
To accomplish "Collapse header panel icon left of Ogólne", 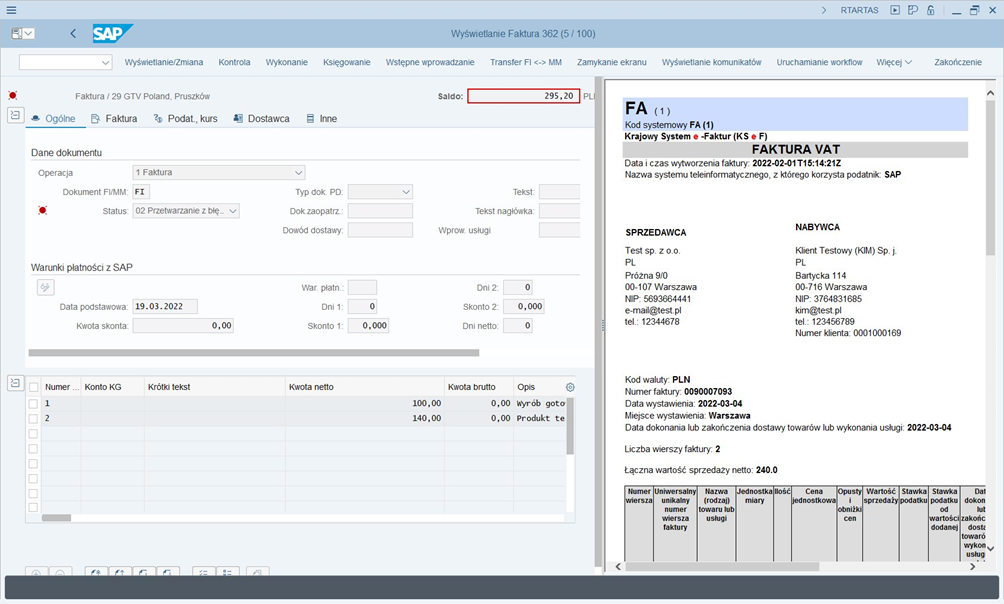I will coord(15,116).
